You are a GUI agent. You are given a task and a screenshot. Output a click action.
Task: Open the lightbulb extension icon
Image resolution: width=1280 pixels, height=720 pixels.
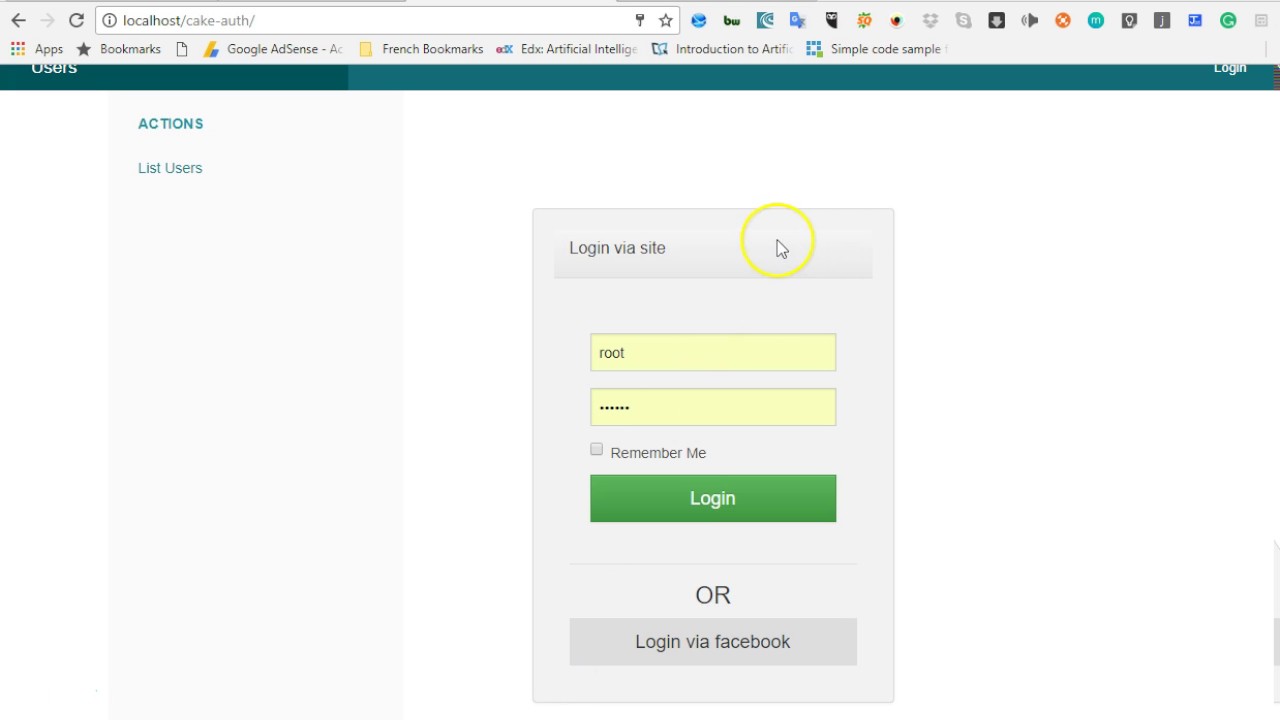[x=1129, y=20]
